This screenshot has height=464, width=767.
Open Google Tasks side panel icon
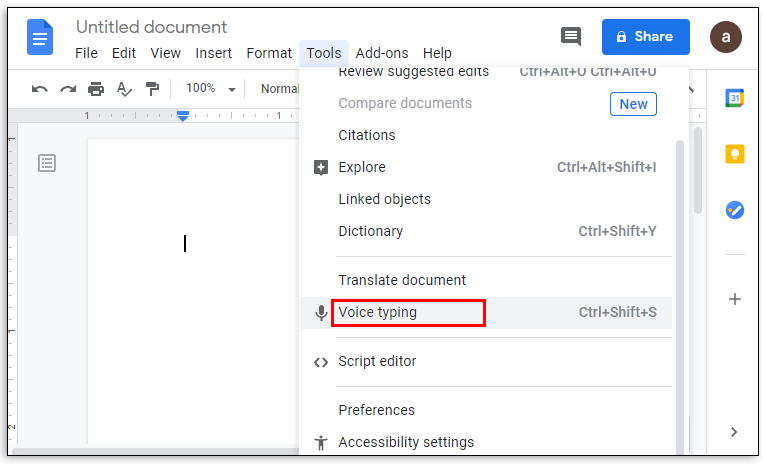pos(734,210)
